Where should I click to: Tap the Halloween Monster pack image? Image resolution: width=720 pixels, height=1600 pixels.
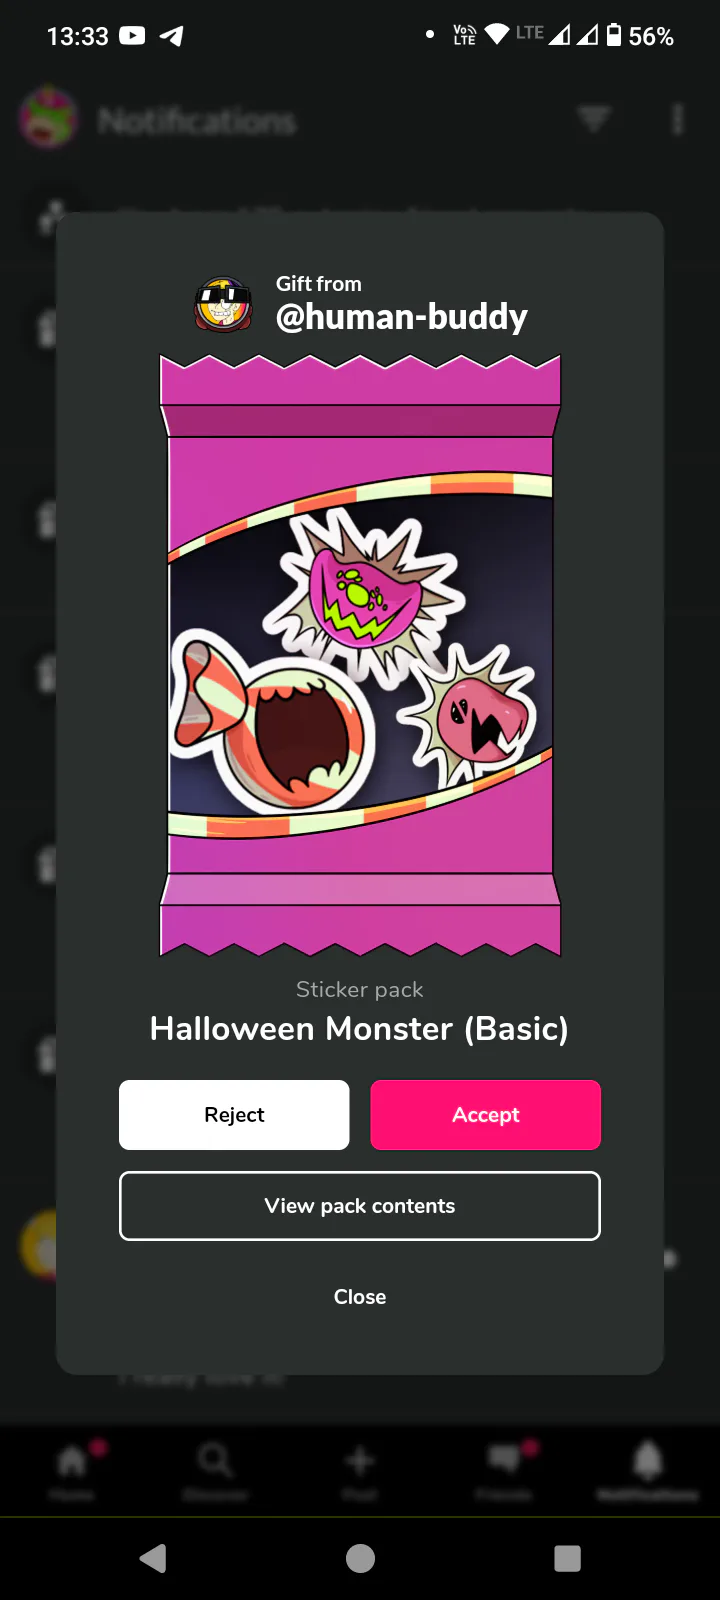coord(360,655)
